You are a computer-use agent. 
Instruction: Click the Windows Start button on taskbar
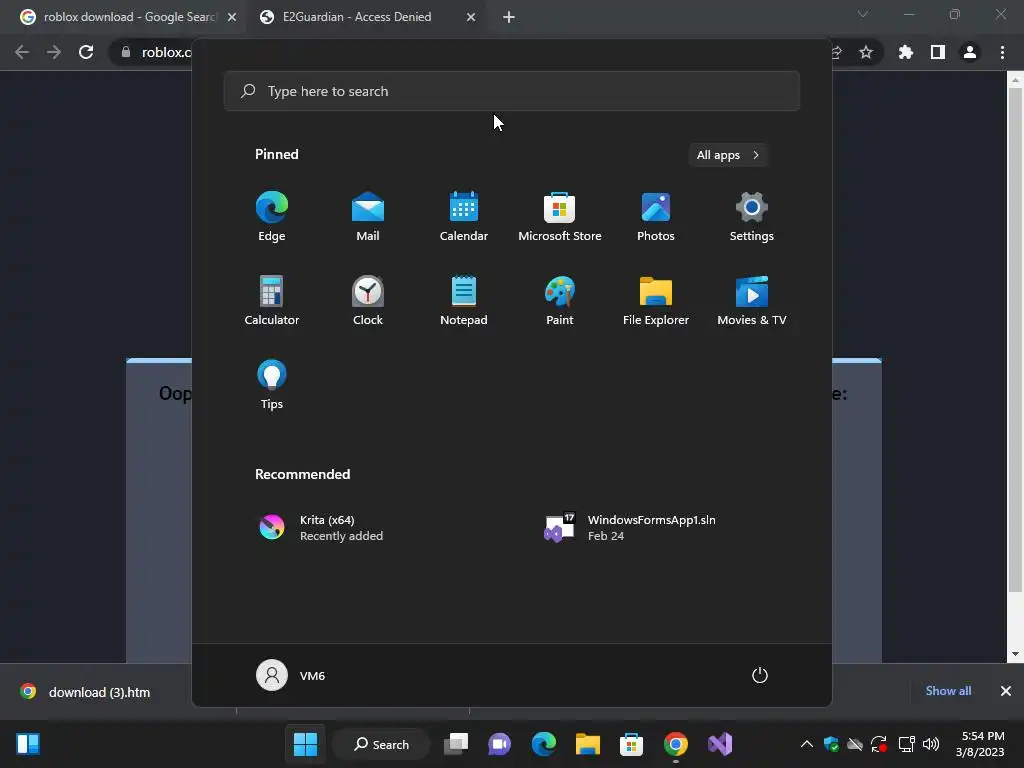tap(305, 744)
